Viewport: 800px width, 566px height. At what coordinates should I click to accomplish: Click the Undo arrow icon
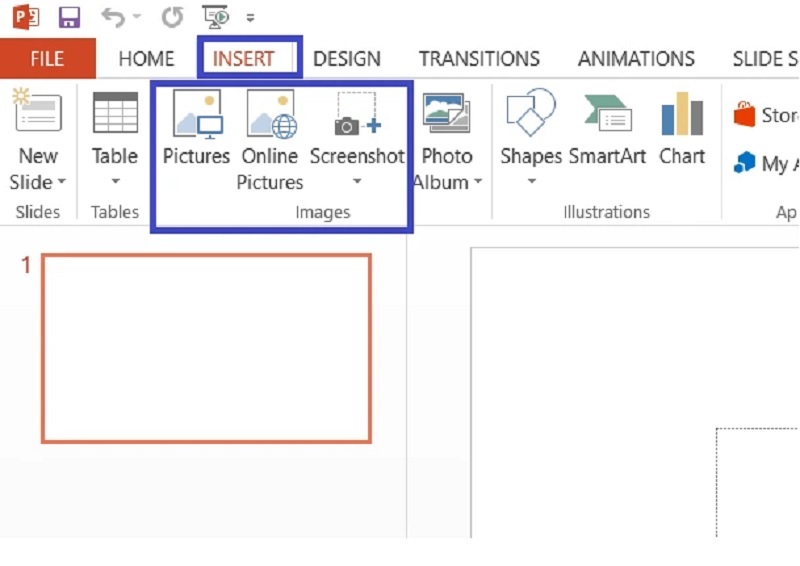point(113,17)
